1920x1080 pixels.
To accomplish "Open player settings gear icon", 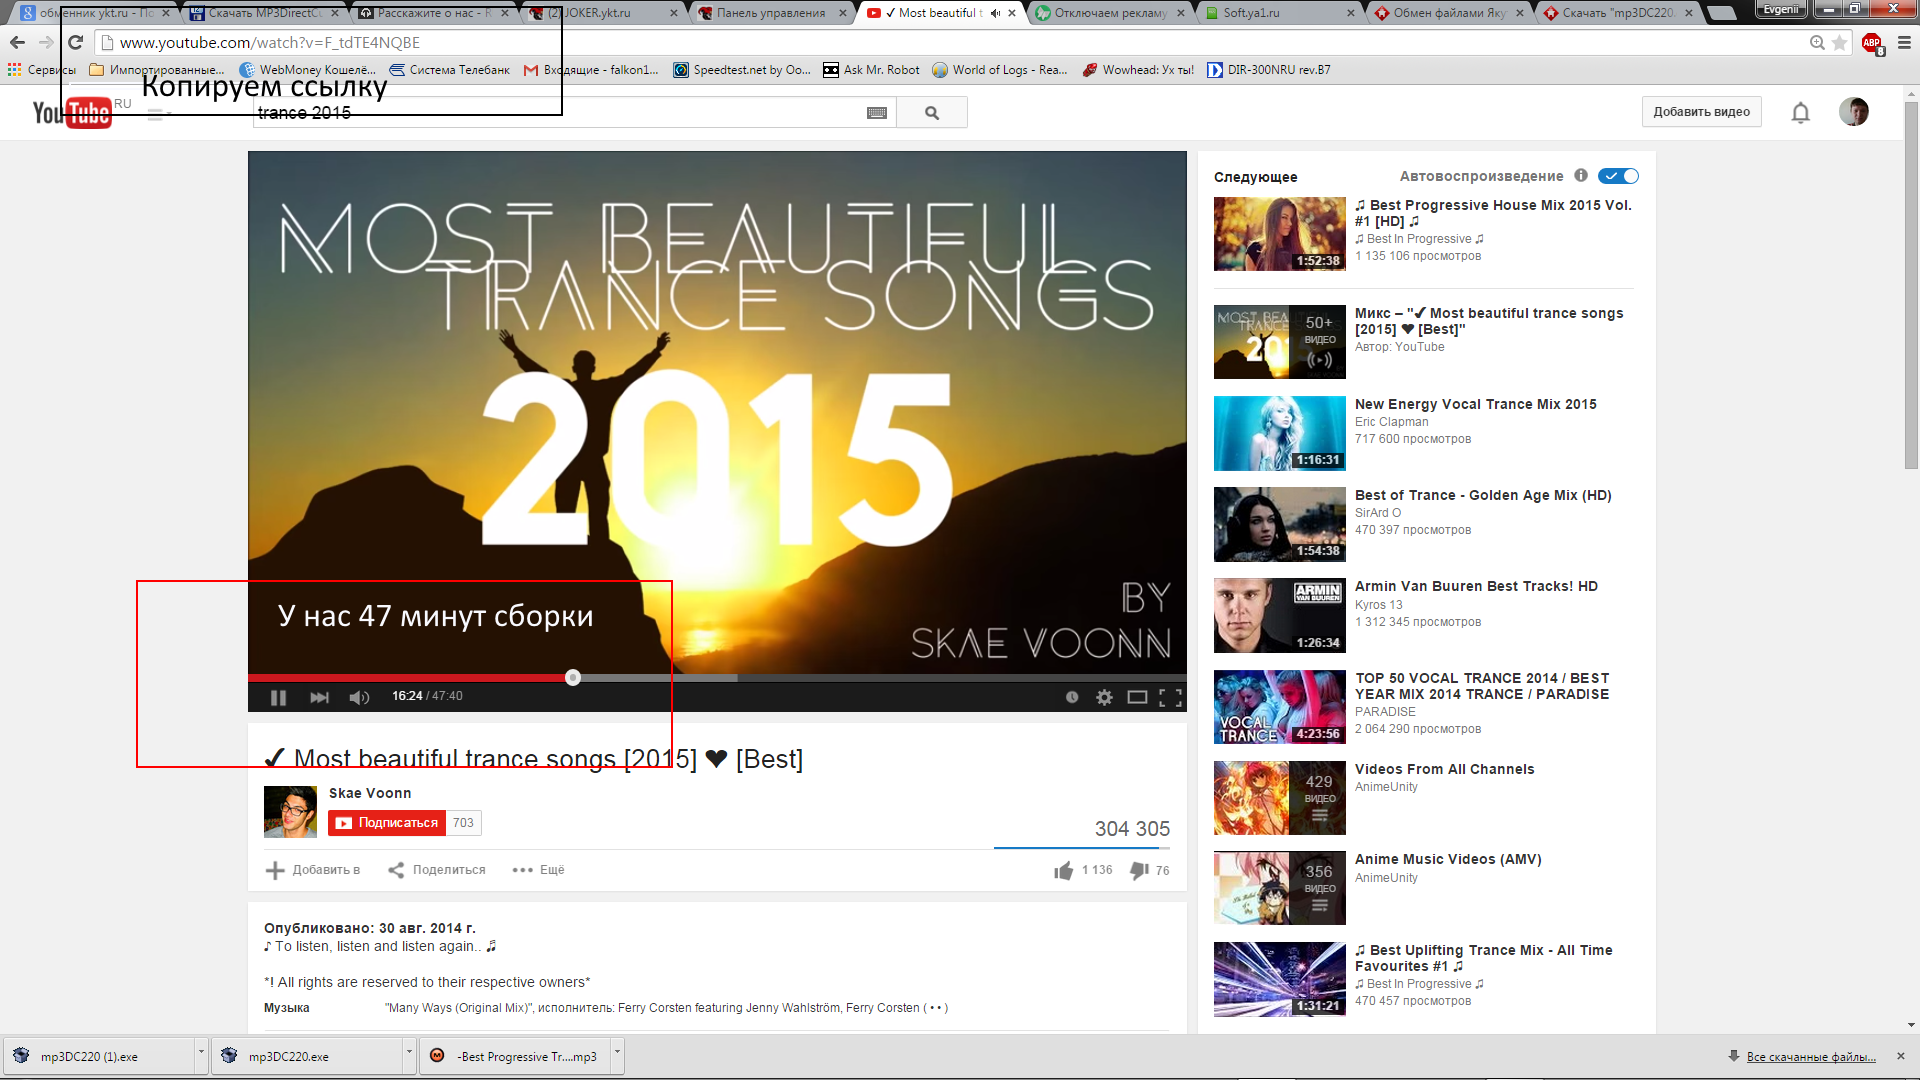I will pyautogui.click(x=1104, y=697).
